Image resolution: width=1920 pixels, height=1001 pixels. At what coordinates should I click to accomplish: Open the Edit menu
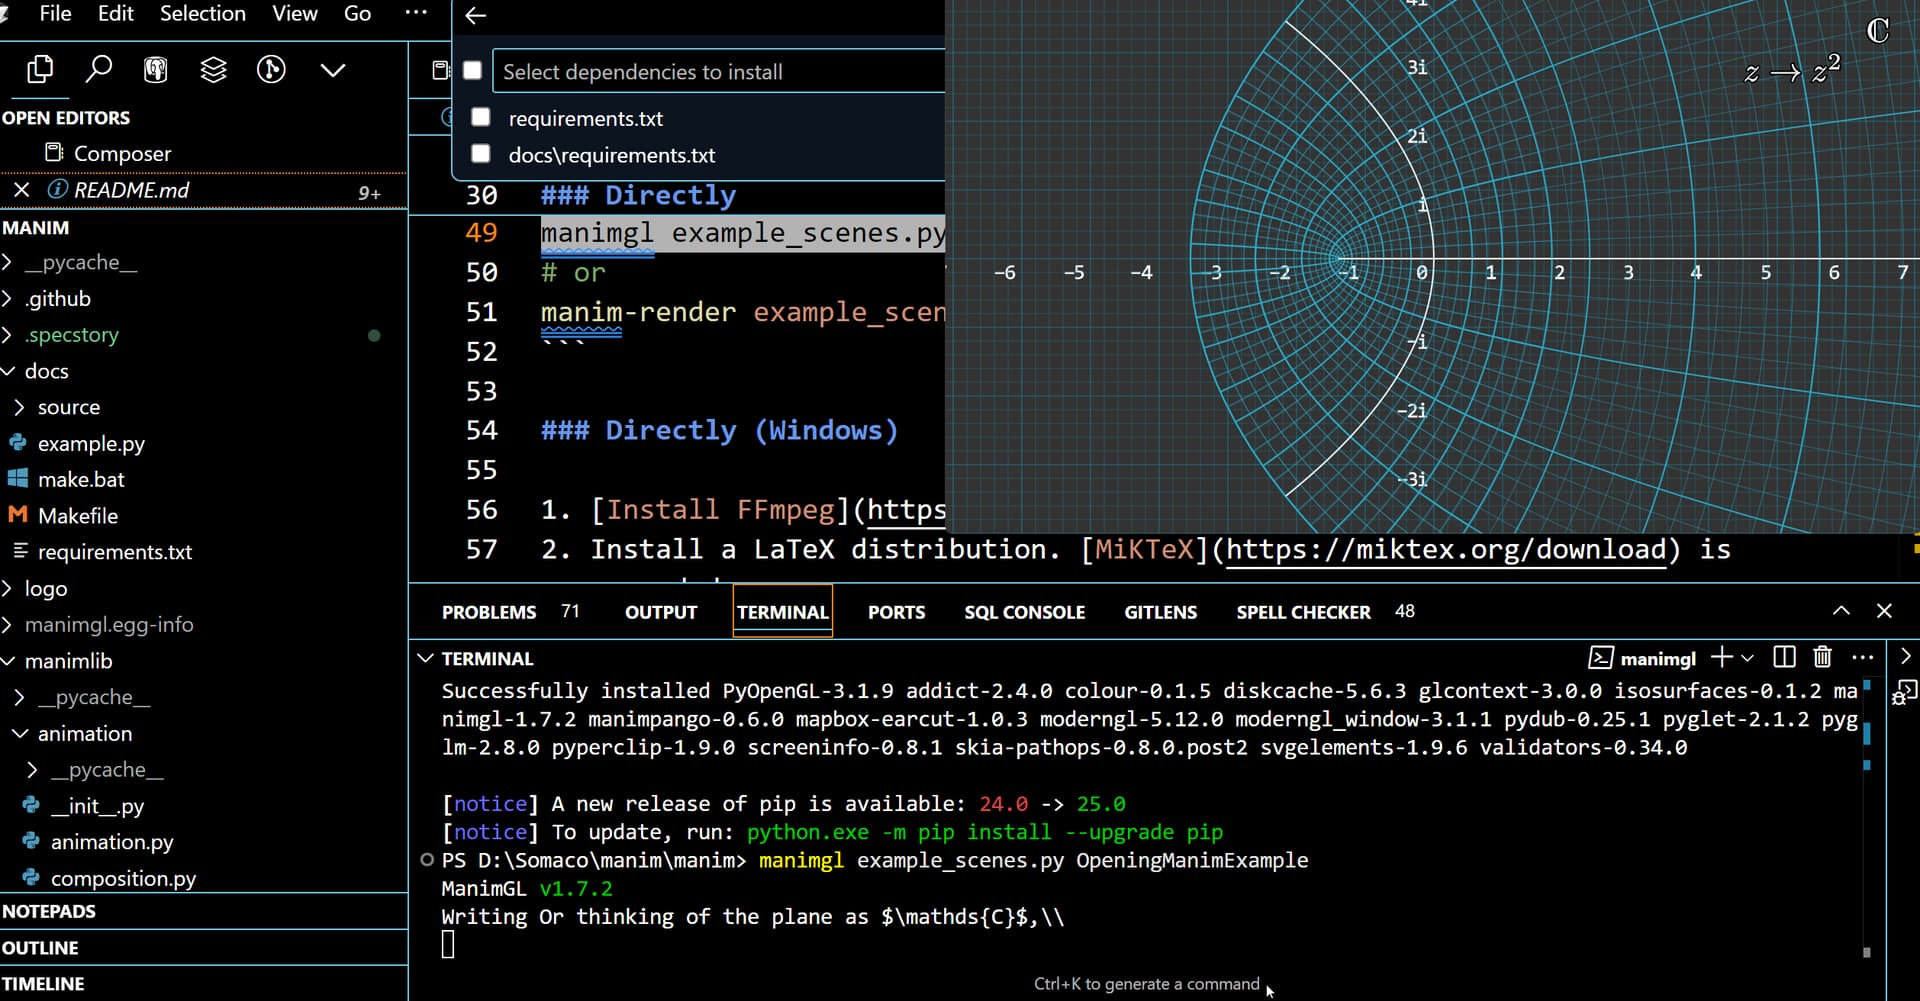tap(116, 14)
